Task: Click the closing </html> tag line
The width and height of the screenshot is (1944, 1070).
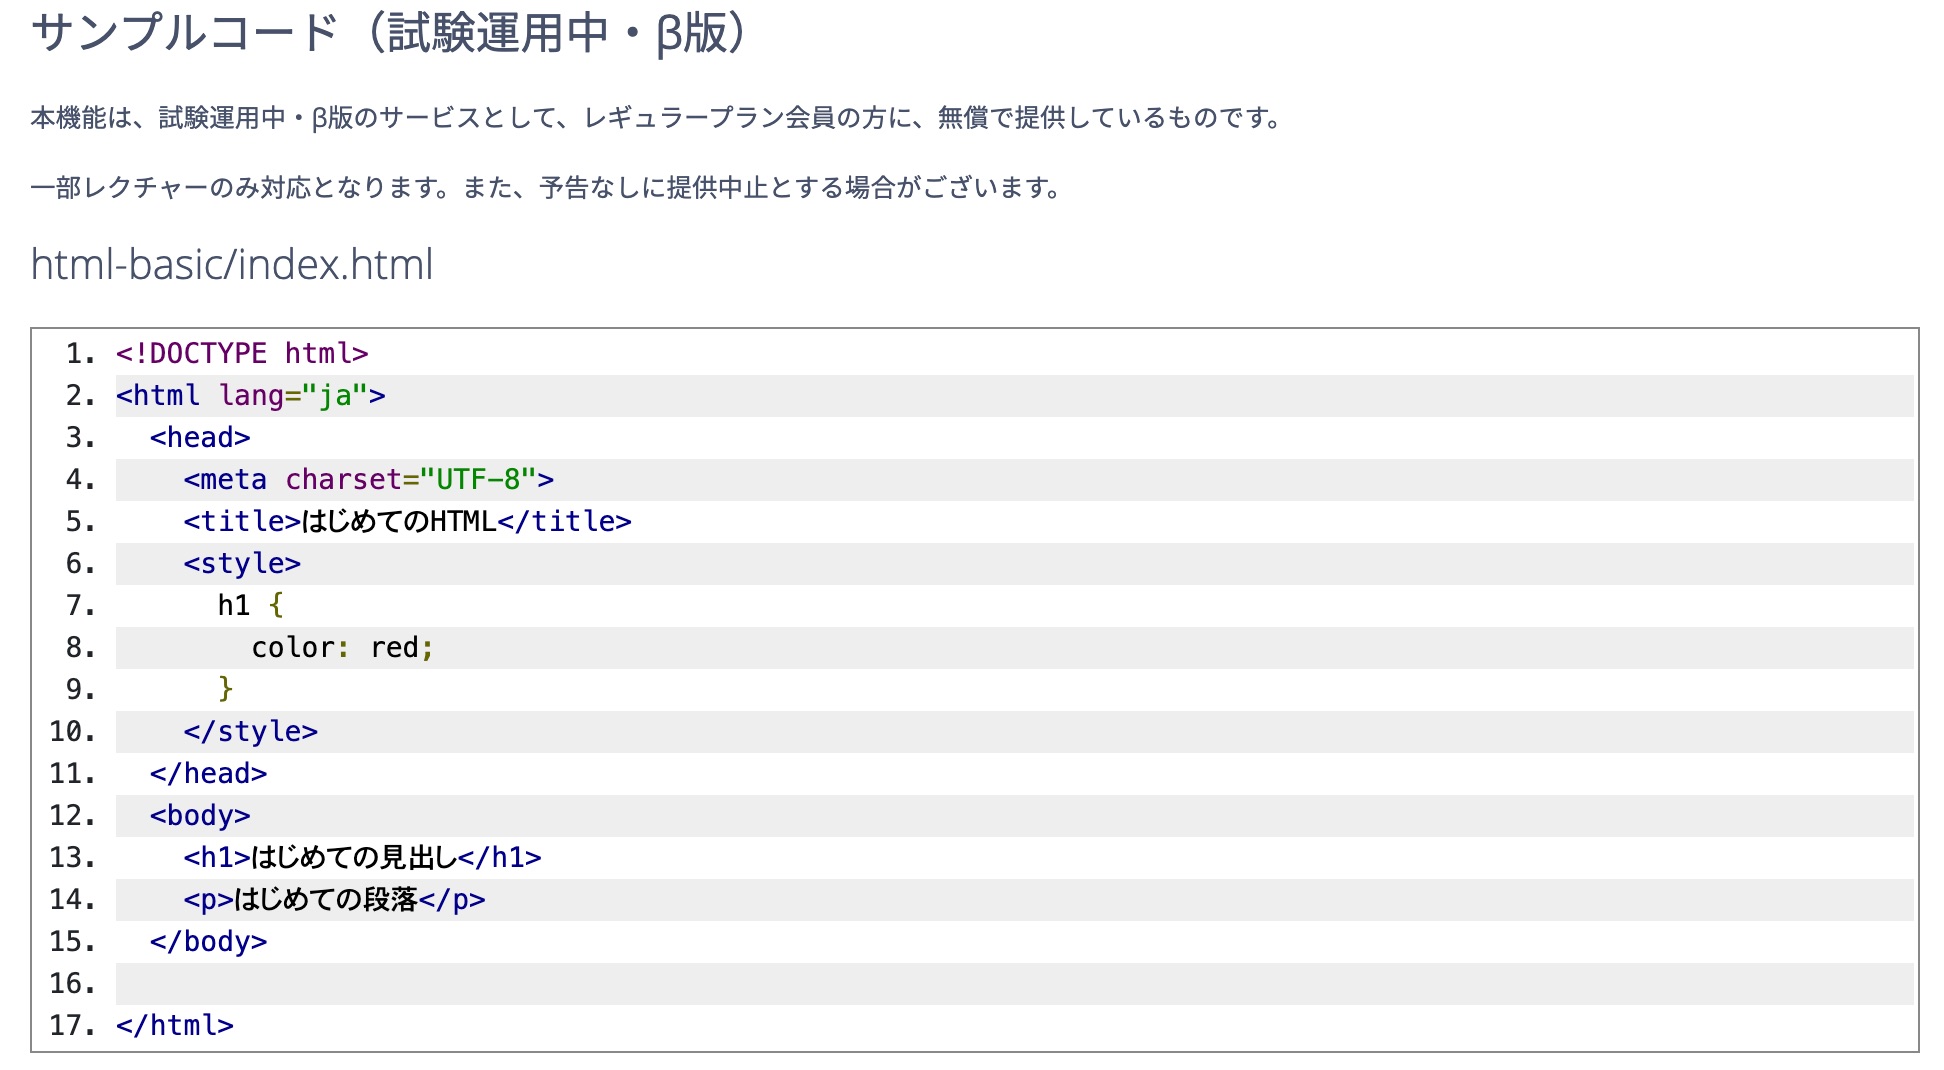Action: (x=175, y=1026)
